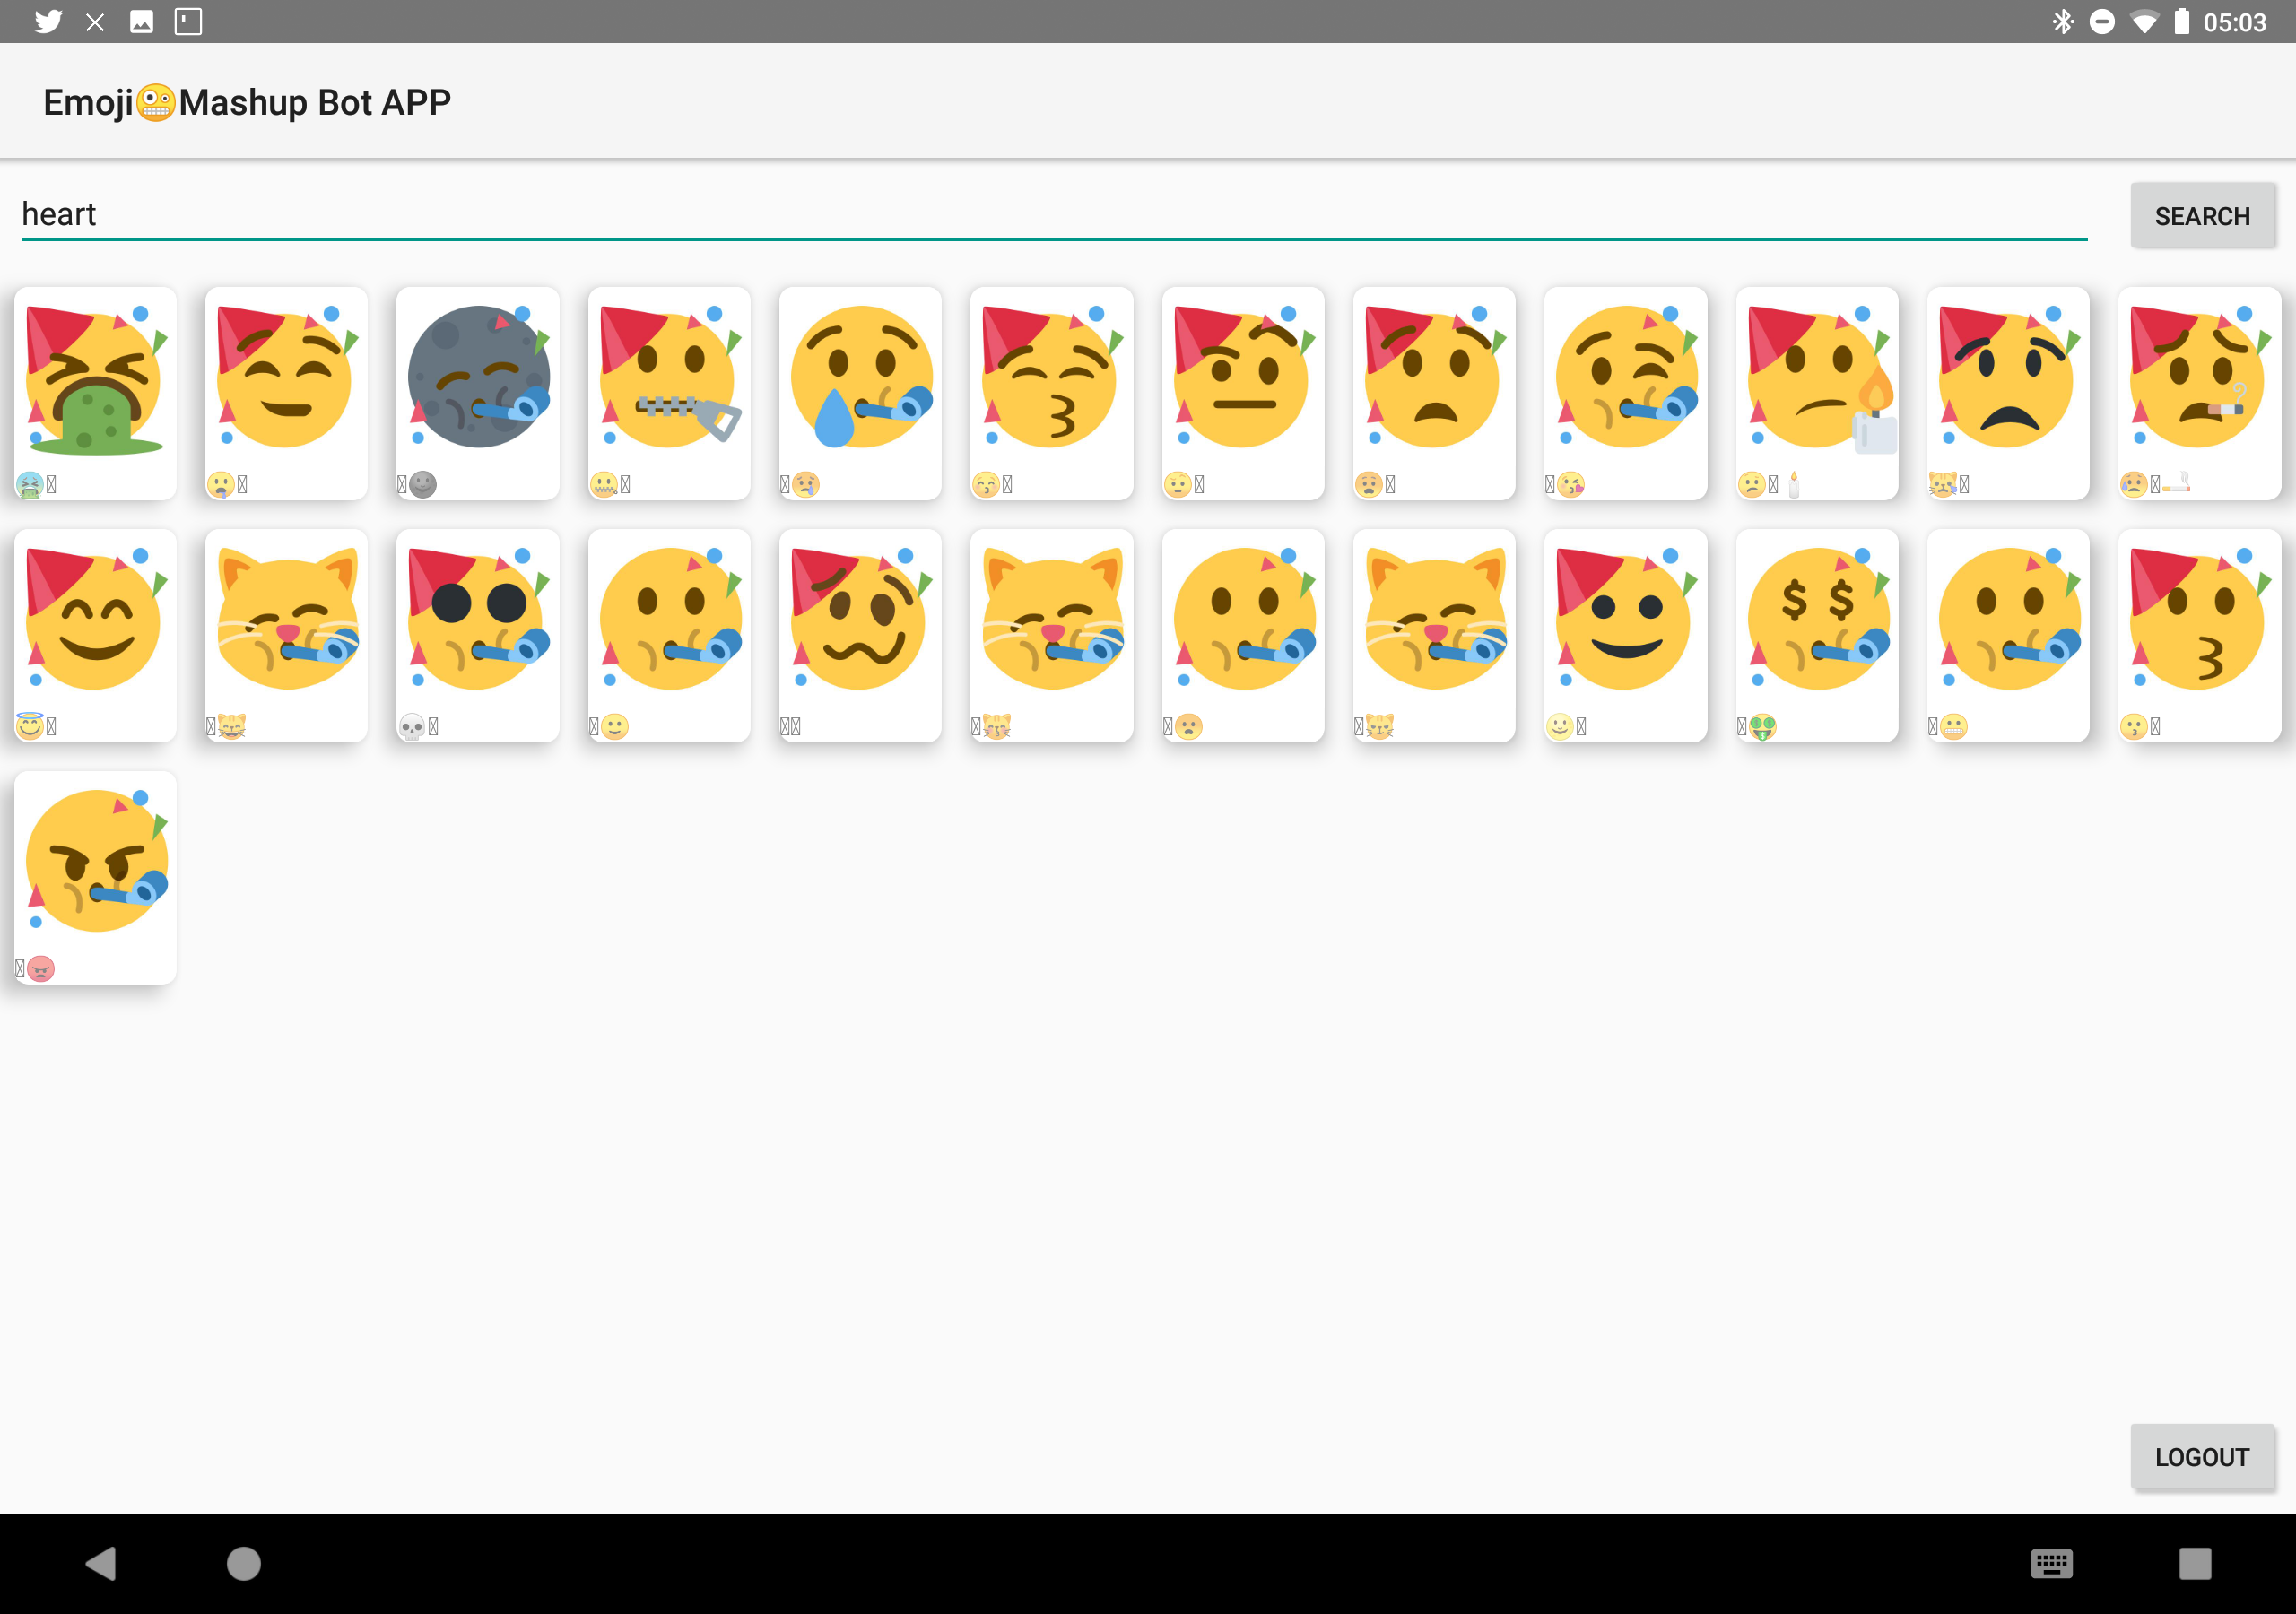Tap the Android back navigation button
The image size is (2296, 1614).
click(x=101, y=1562)
